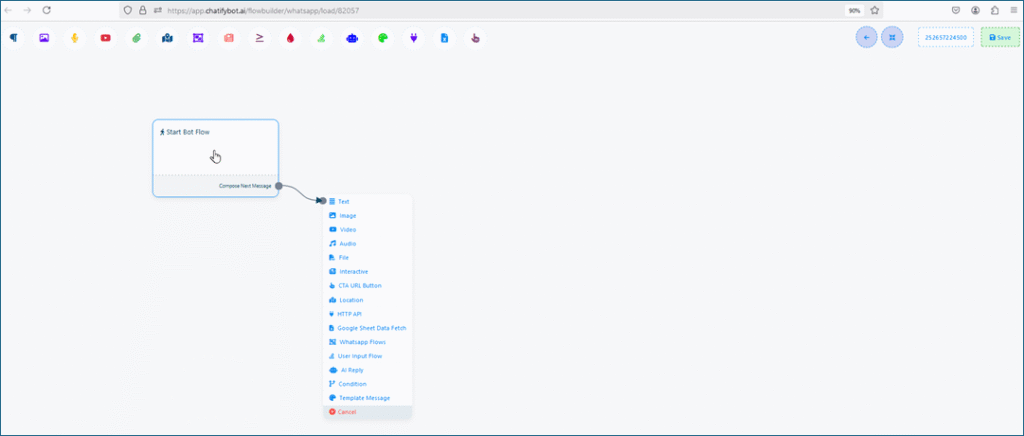Choose the green paperclip file icon
The image size is (1024, 436).
point(136,38)
